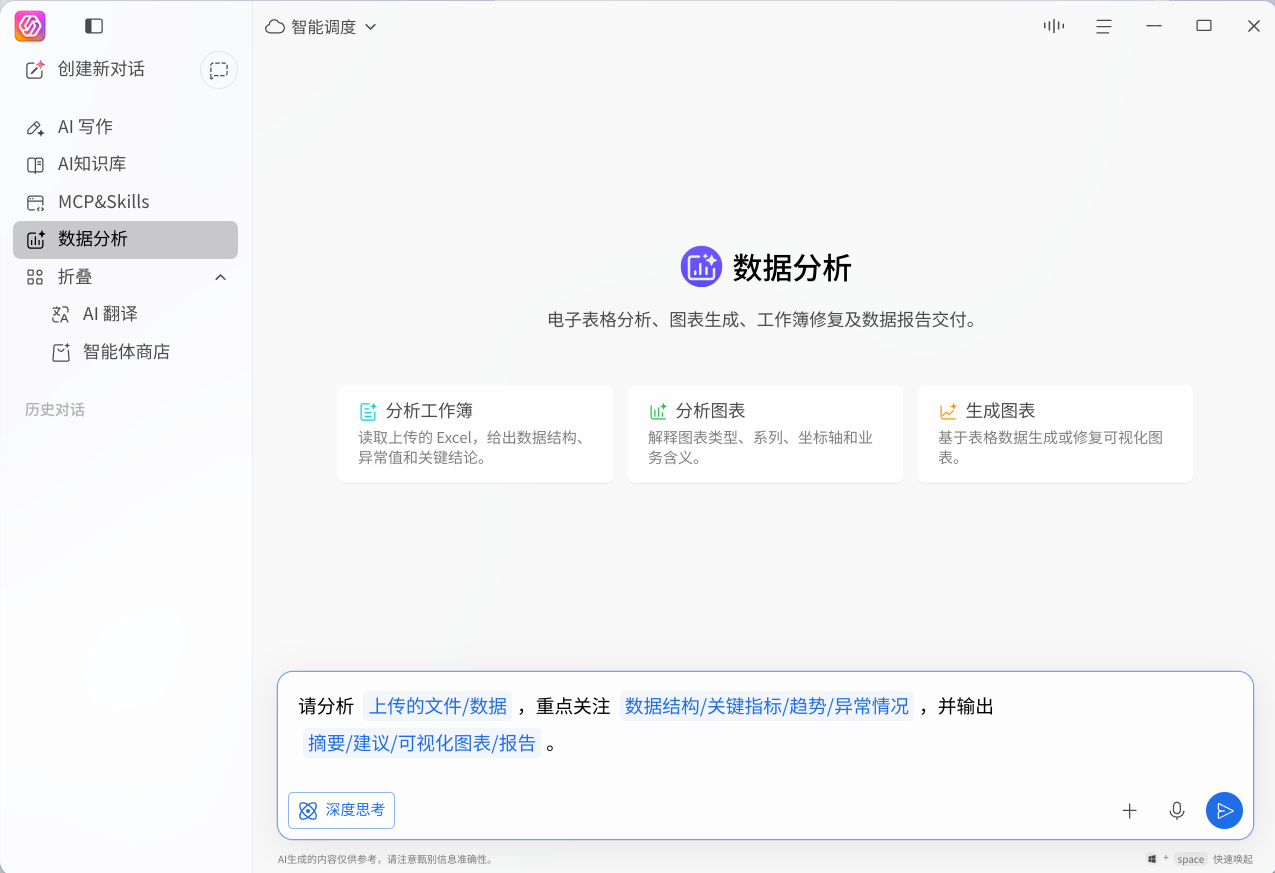1275x873 pixels.
Task: Click the 历史对话 label
Action: pos(55,410)
